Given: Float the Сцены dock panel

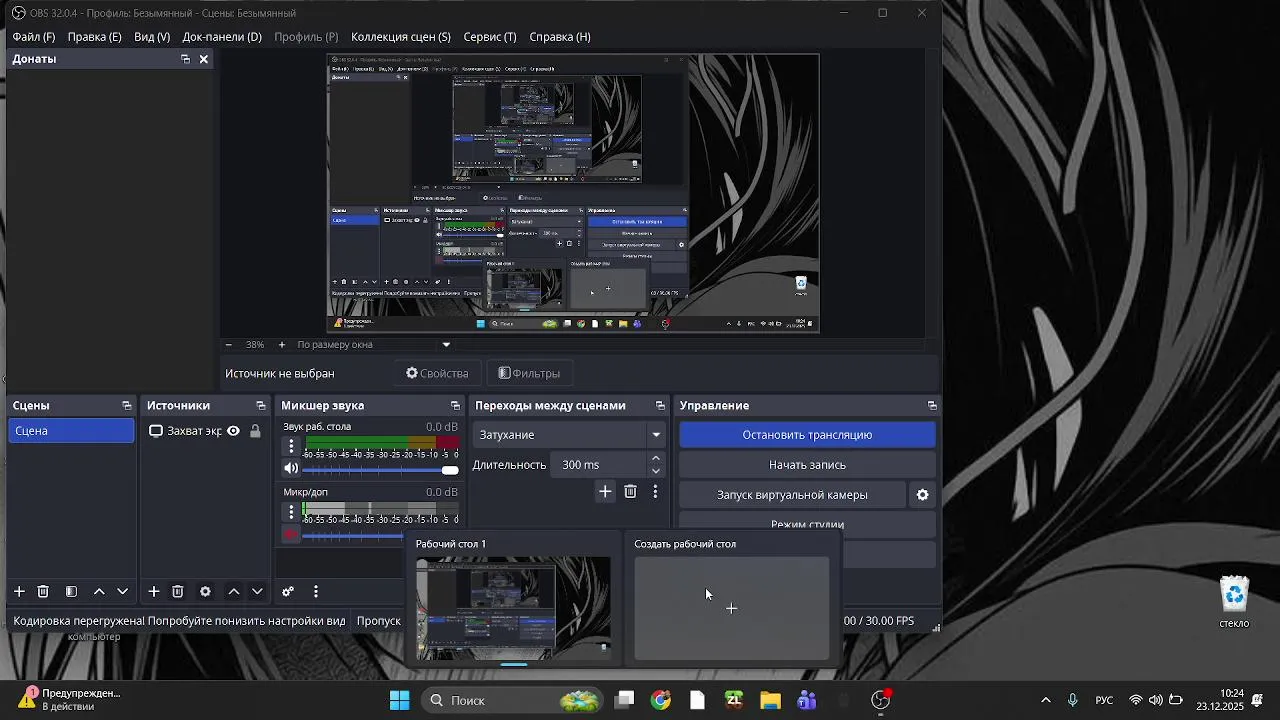Looking at the screenshot, I should coord(126,405).
